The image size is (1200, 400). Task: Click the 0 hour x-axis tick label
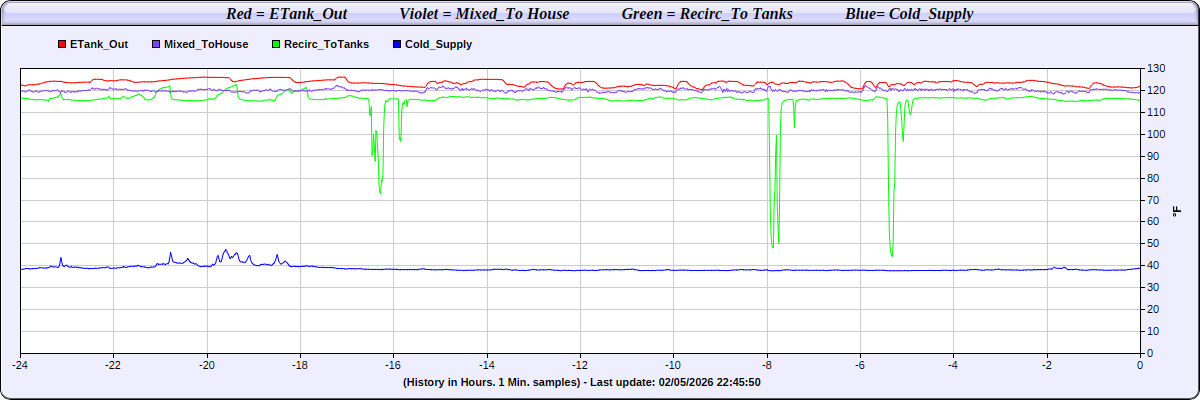click(1140, 365)
